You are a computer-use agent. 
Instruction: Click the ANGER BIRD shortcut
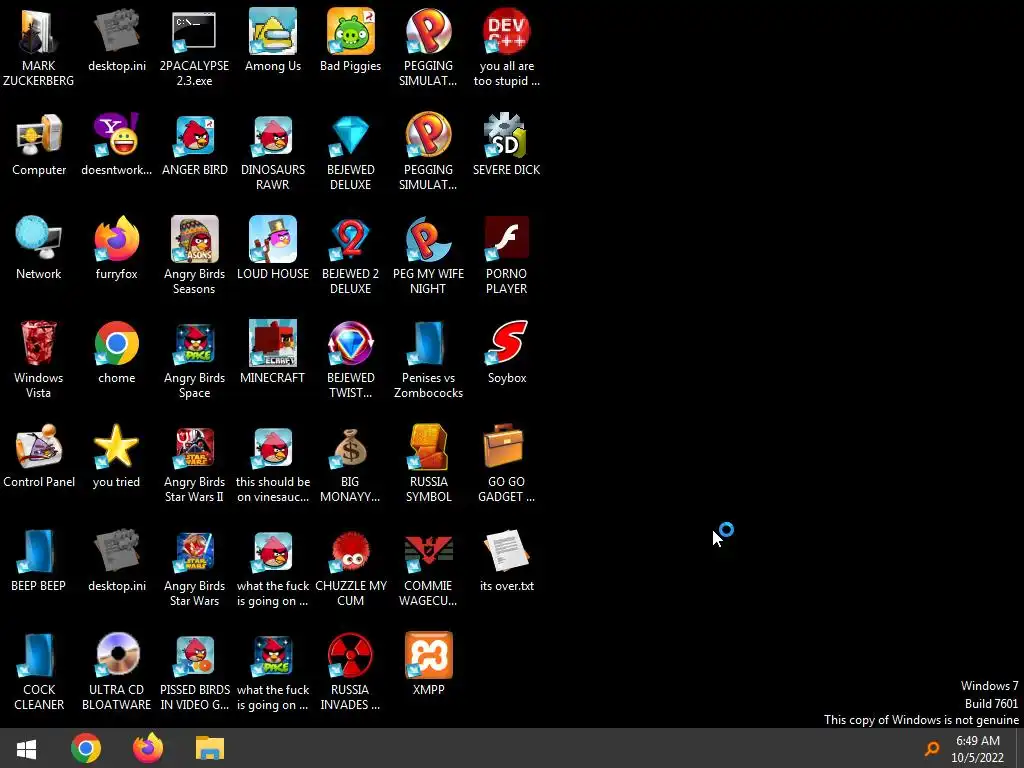195,135
